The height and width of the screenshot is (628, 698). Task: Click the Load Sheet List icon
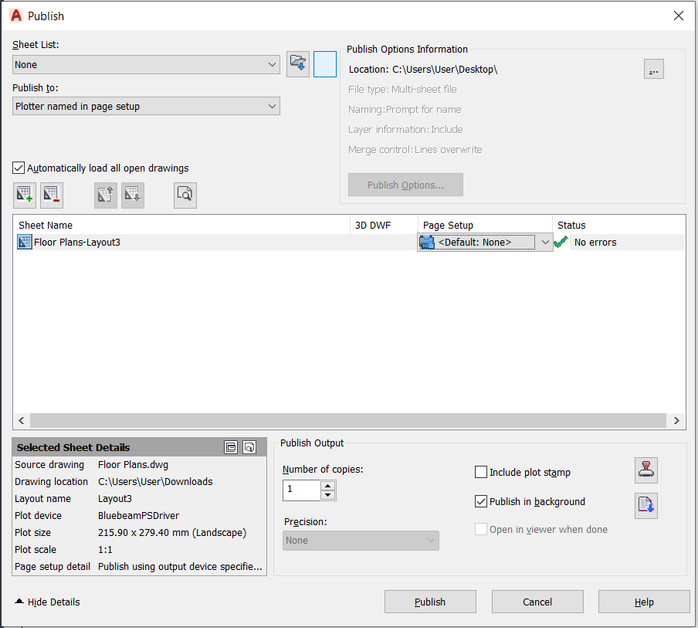coord(298,64)
